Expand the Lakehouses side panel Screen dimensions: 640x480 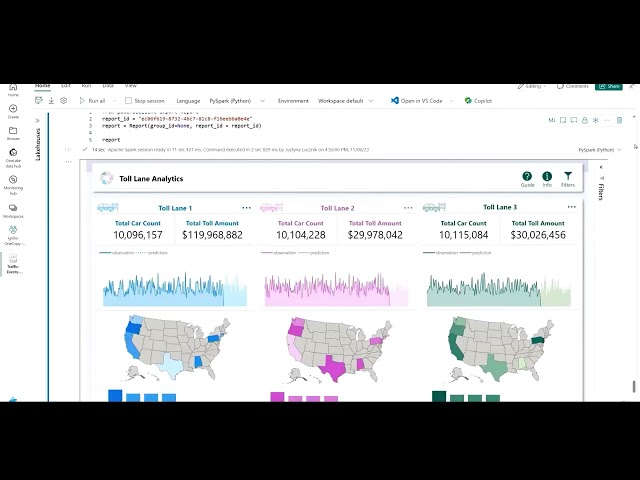click(38, 120)
